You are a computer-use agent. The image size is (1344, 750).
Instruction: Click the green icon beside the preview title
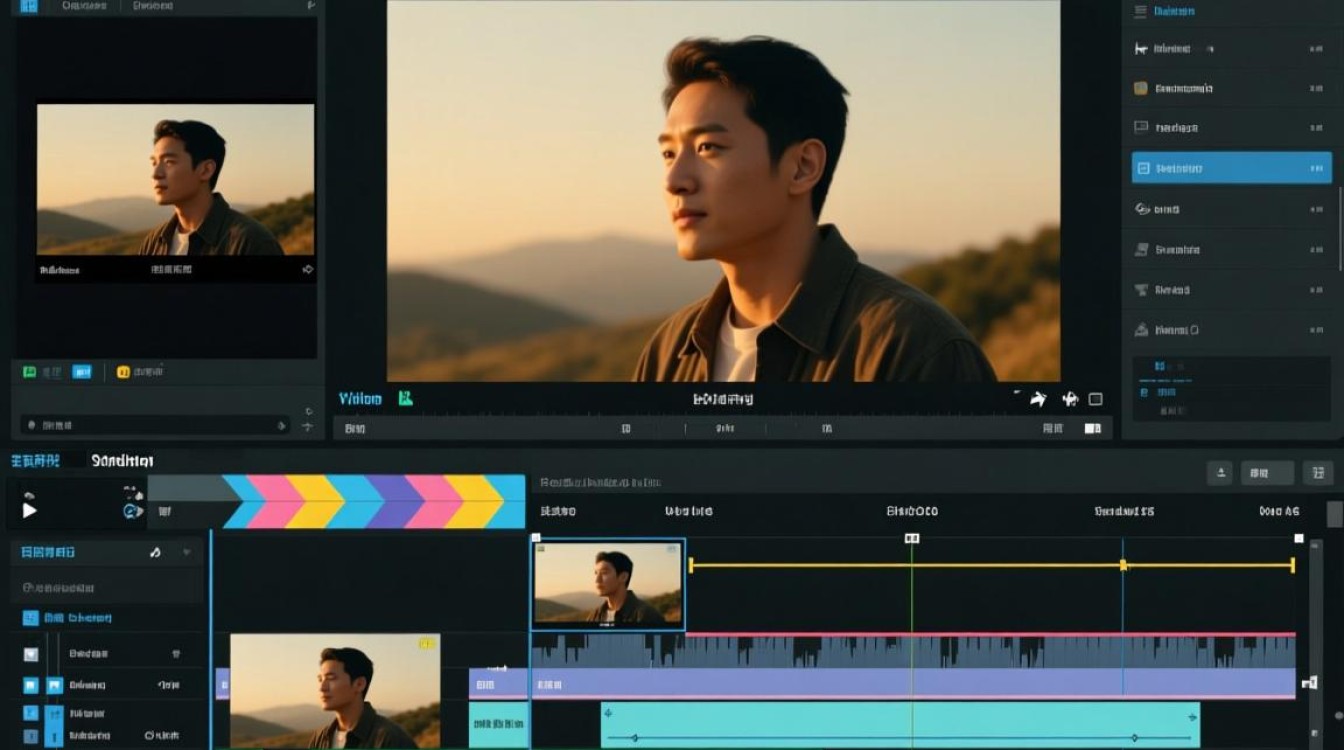(405, 398)
